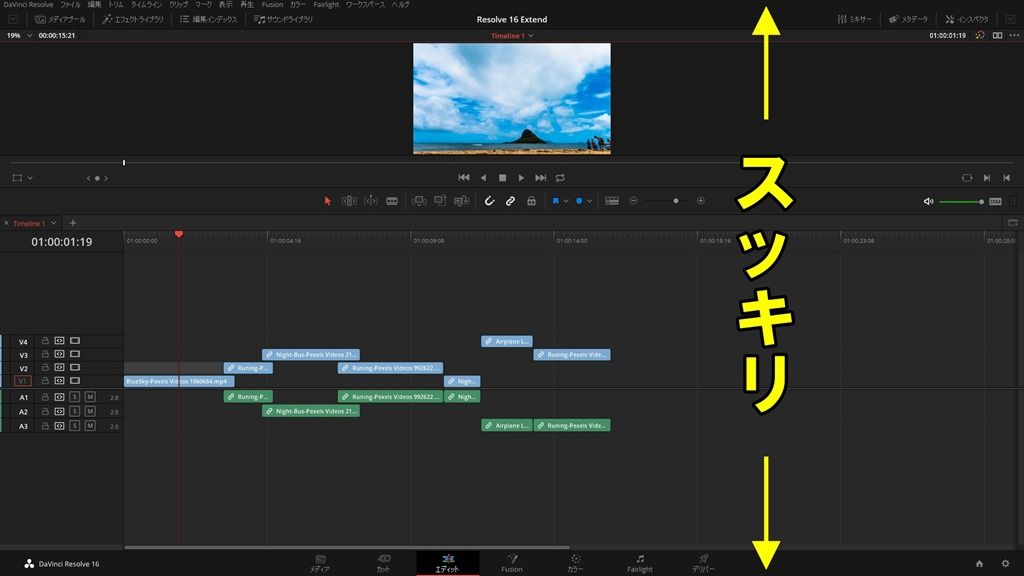Click the Insert Clip icon
Screen dimensions: 1024x576
[419, 201]
